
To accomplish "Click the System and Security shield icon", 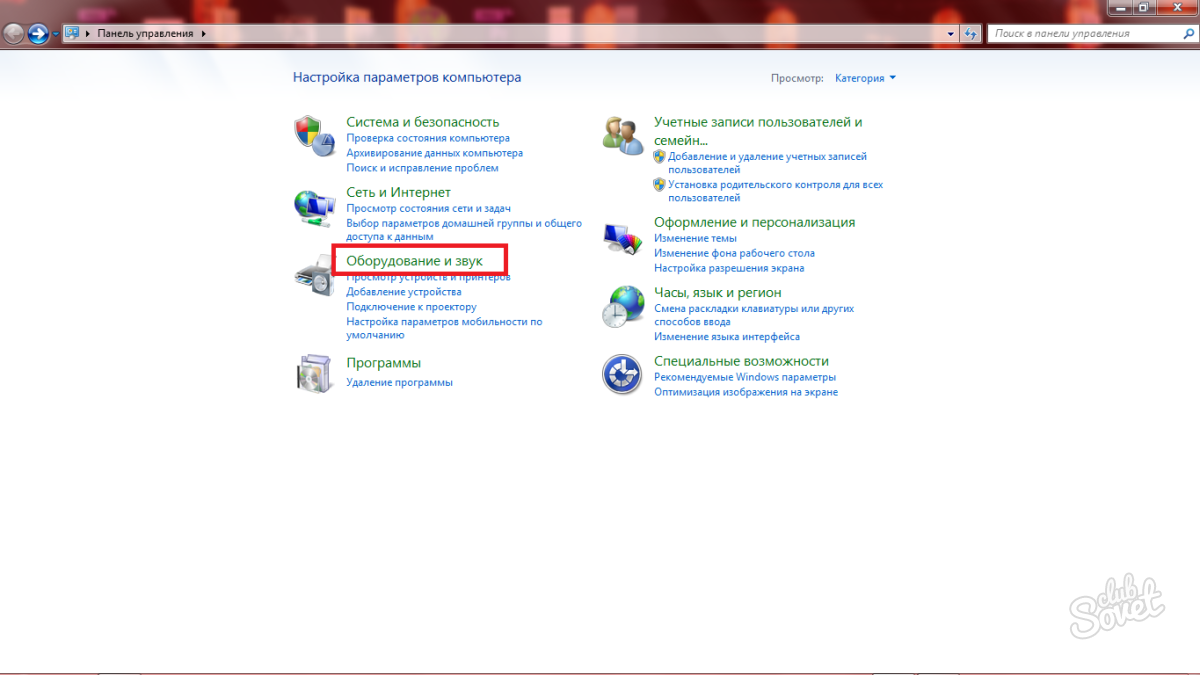I will (x=314, y=136).
